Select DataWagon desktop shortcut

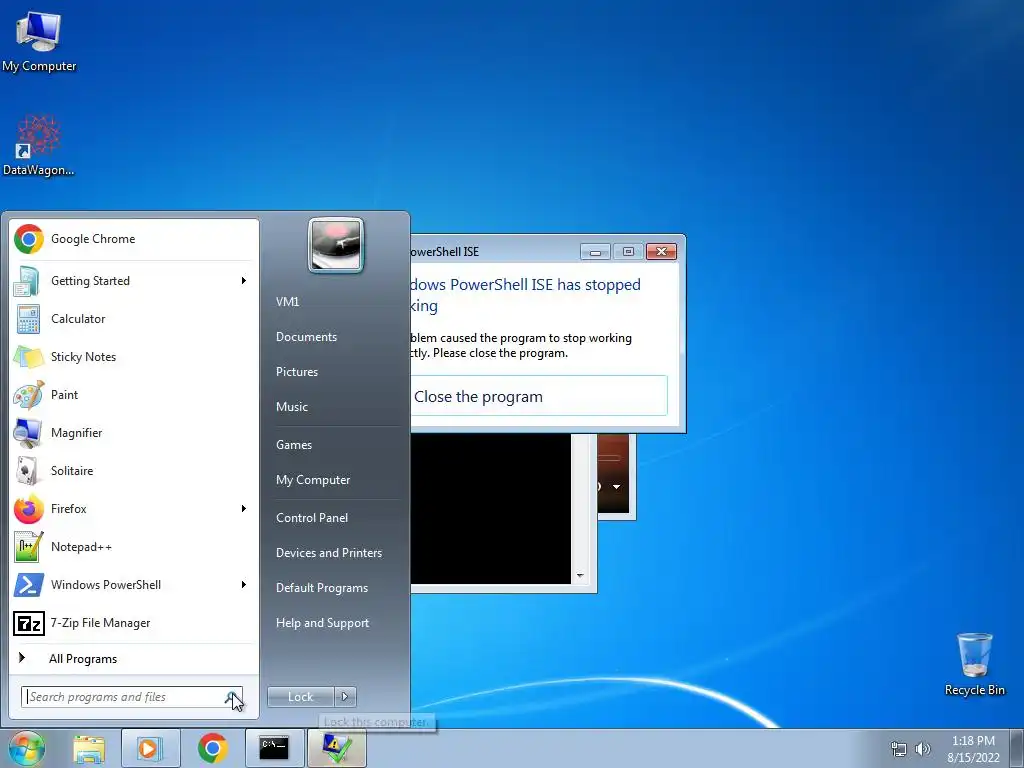[39, 145]
